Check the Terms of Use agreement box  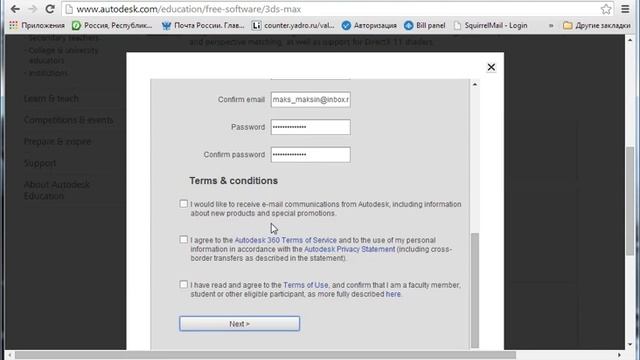tap(184, 284)
